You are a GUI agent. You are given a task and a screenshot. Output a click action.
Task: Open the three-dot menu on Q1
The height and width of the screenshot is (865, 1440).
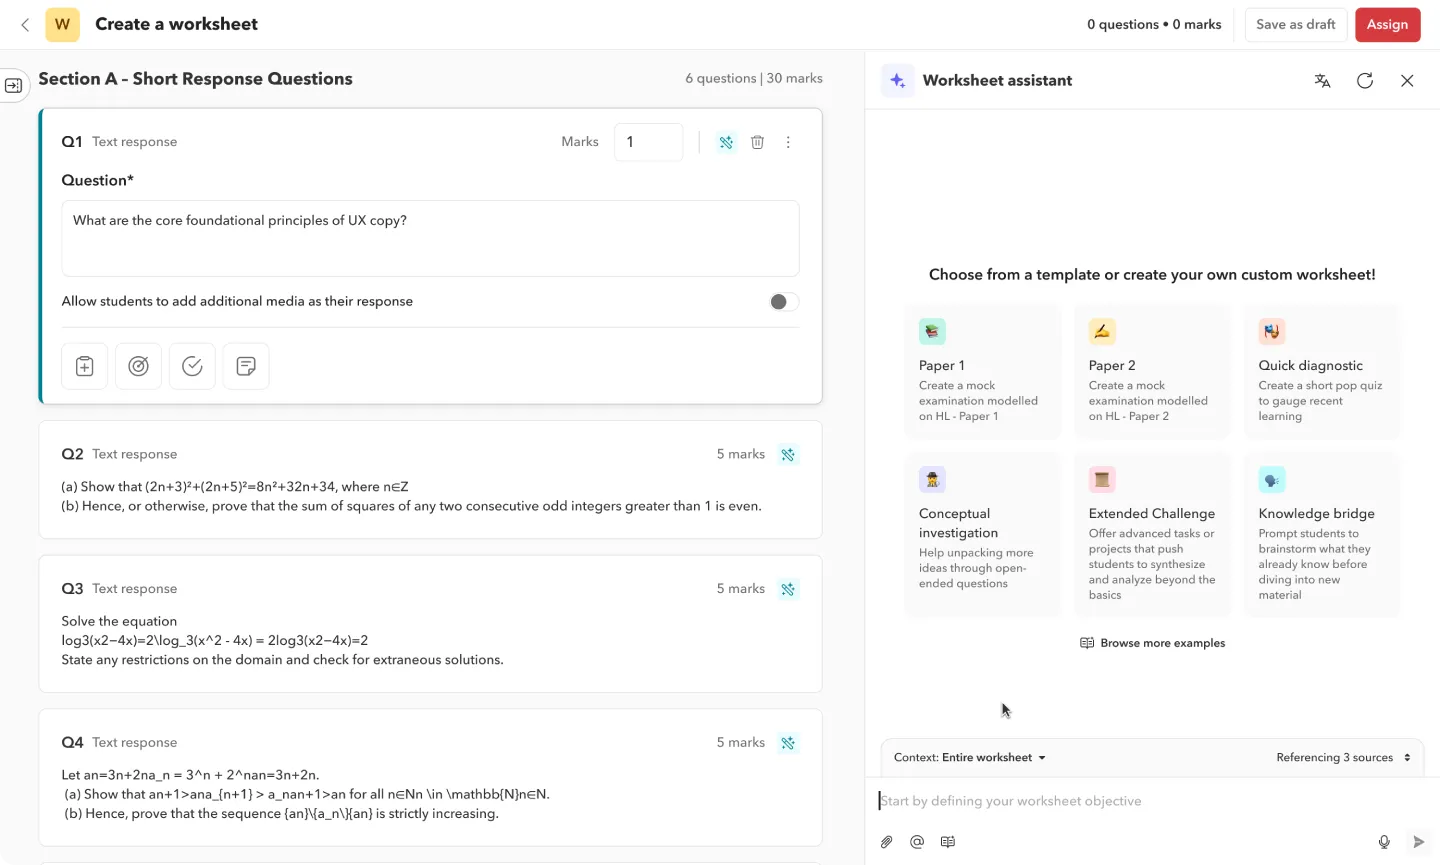click(789, 141)
